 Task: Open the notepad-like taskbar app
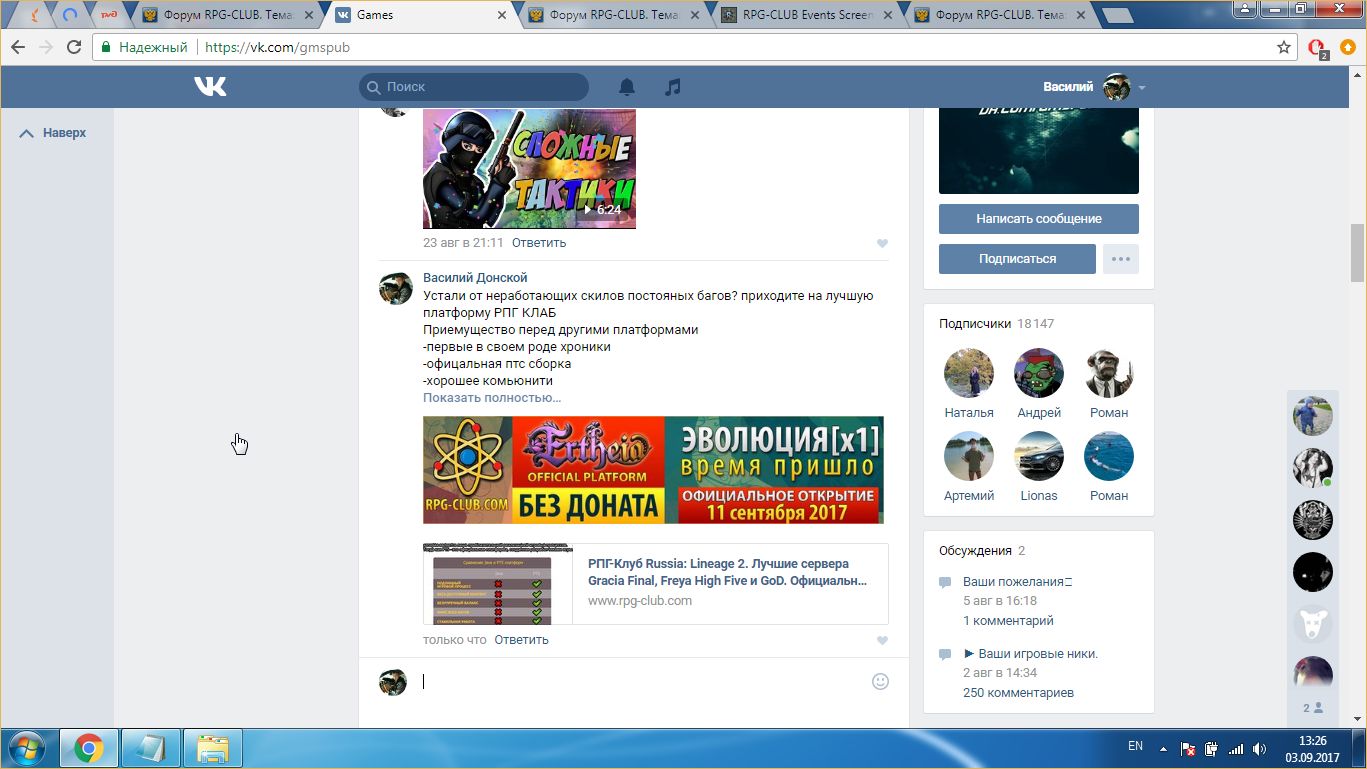(x=151, y=748)
